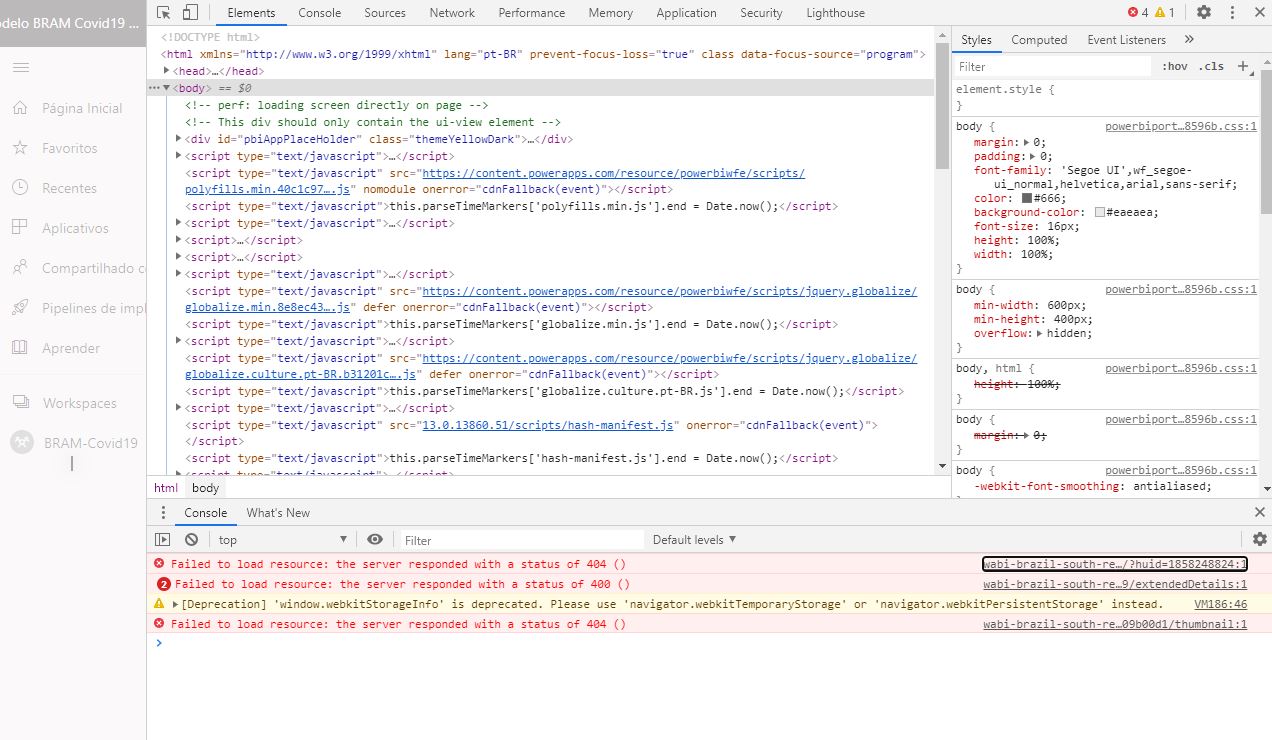Click the #eaeaea background color swatch
The width and height of the screenshot is (1272, 740).
(x=1100, y=212)
